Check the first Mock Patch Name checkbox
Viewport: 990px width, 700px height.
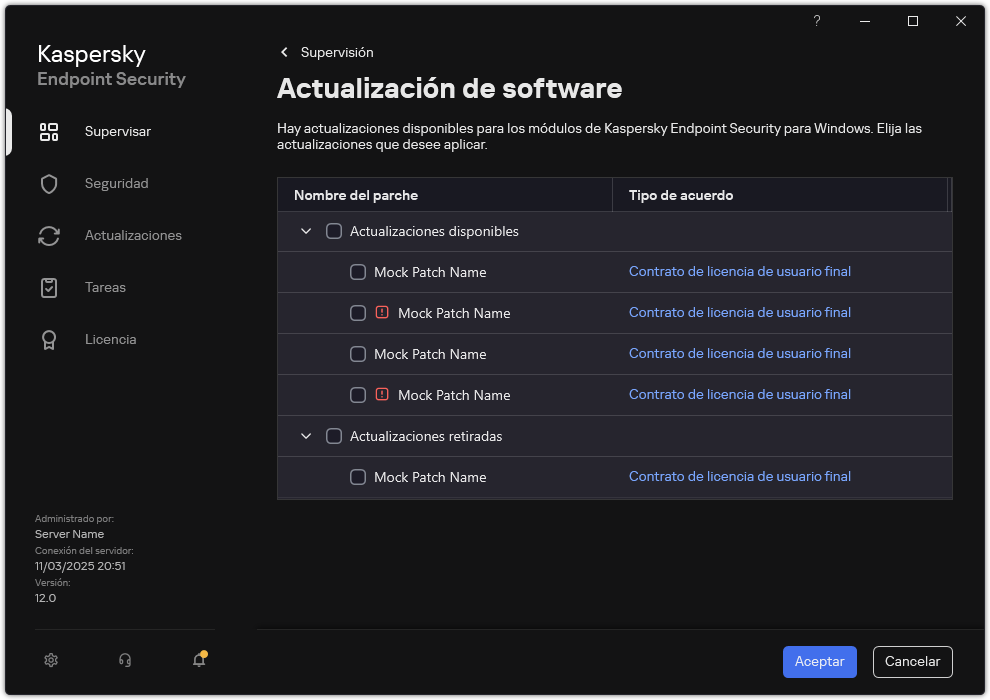(357, 272)
